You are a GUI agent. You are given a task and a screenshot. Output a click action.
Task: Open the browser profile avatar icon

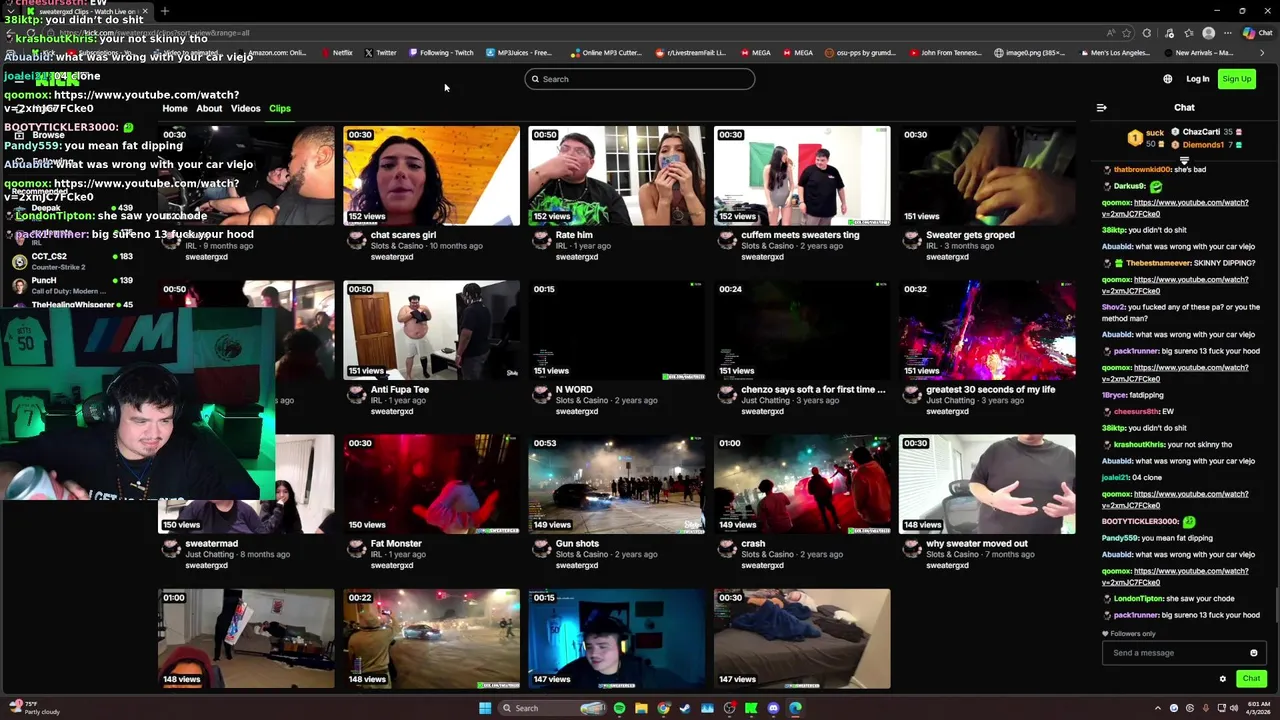tap(1208, 33)
